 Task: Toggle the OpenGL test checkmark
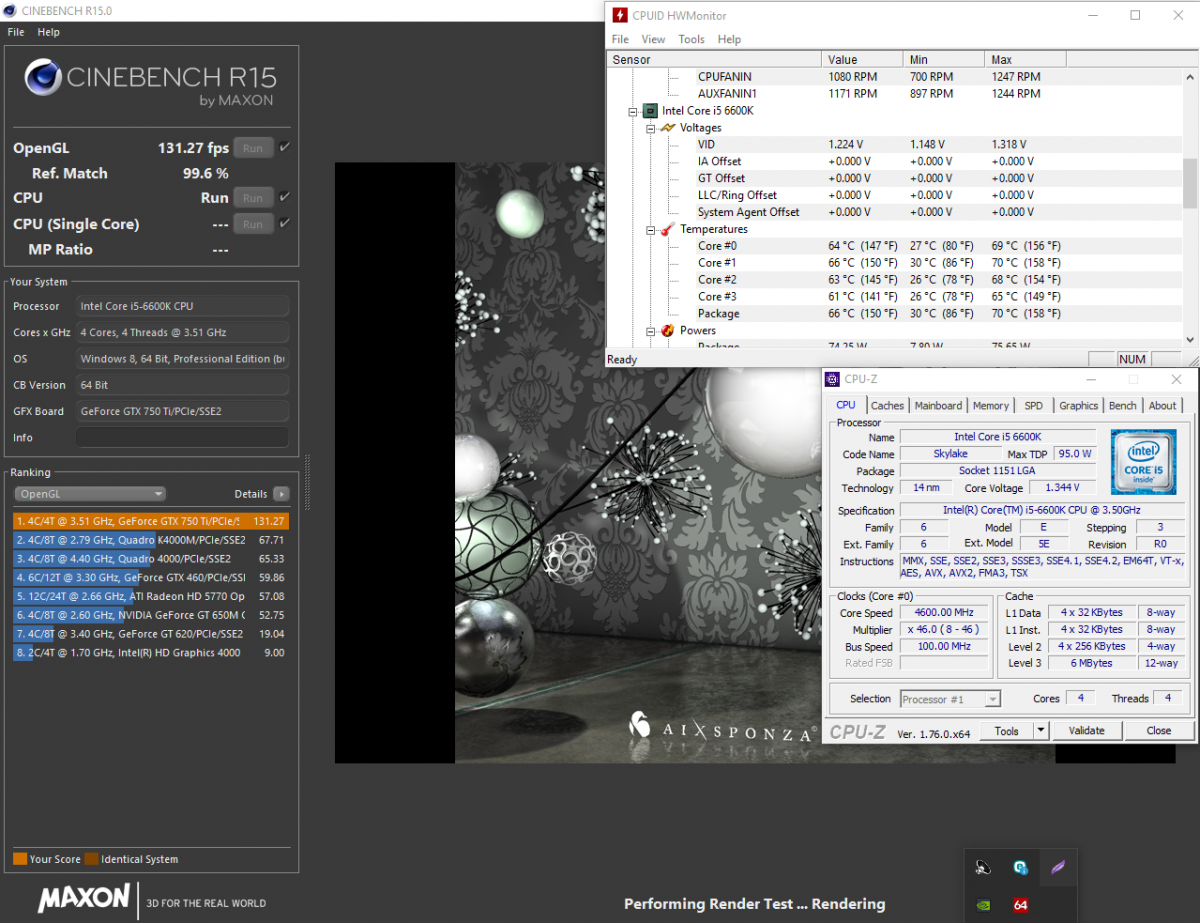click(285, 148)
